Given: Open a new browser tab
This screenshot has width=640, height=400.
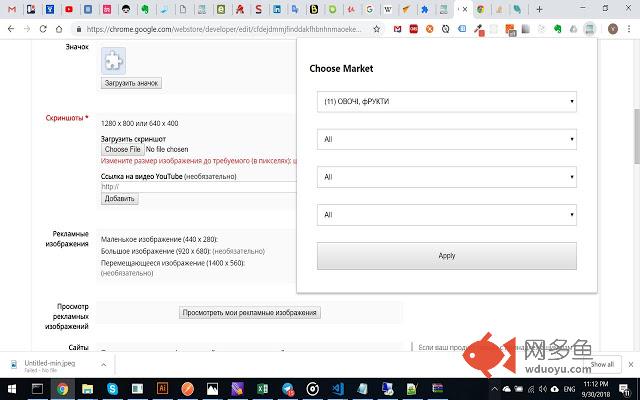Looking at the screenshot, I should (540, 9).
